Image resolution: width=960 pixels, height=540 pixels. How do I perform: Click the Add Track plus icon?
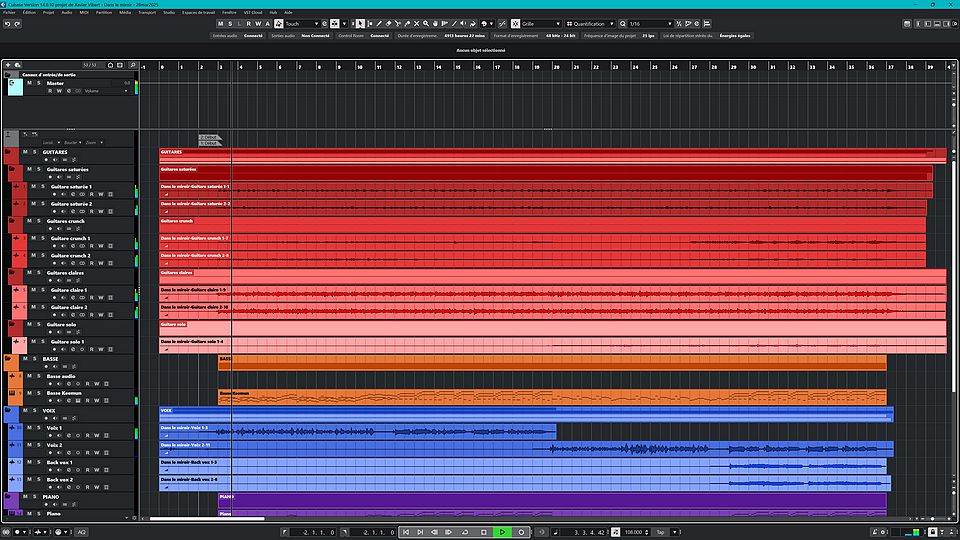pyautogui.click(x=8, y=65)
